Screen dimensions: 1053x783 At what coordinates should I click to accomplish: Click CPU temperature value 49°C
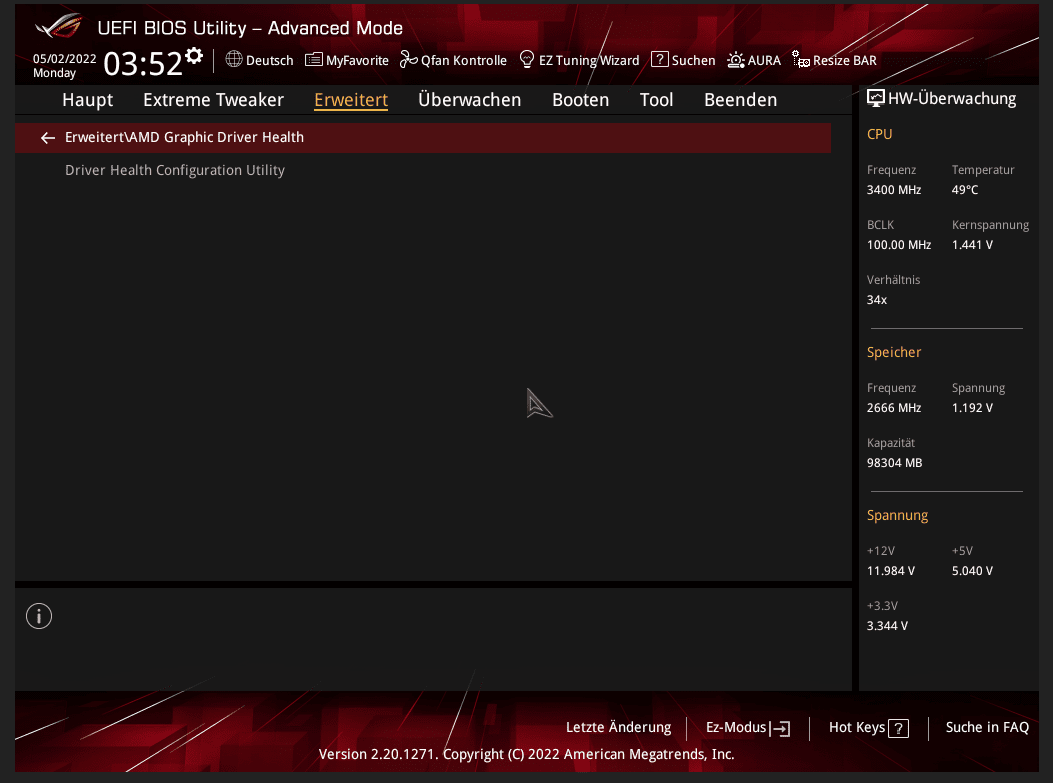(x=965, y=190)
